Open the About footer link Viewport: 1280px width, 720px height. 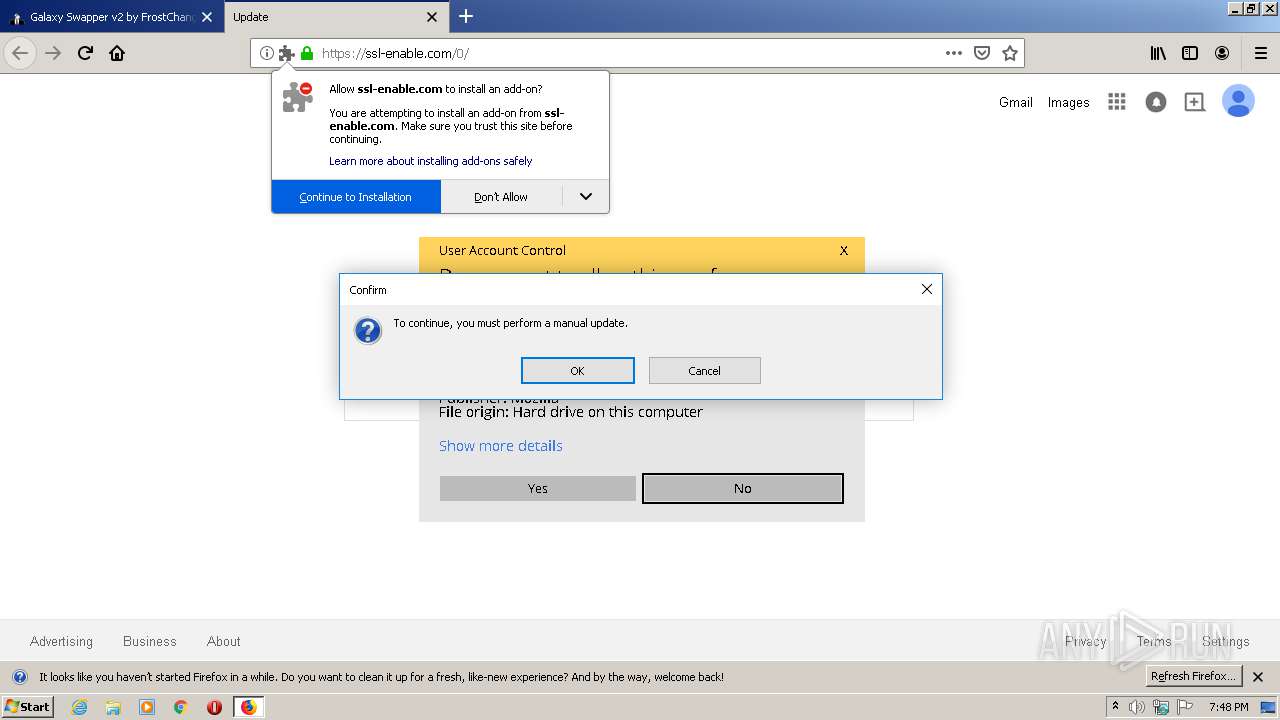[x=224, y=641]
